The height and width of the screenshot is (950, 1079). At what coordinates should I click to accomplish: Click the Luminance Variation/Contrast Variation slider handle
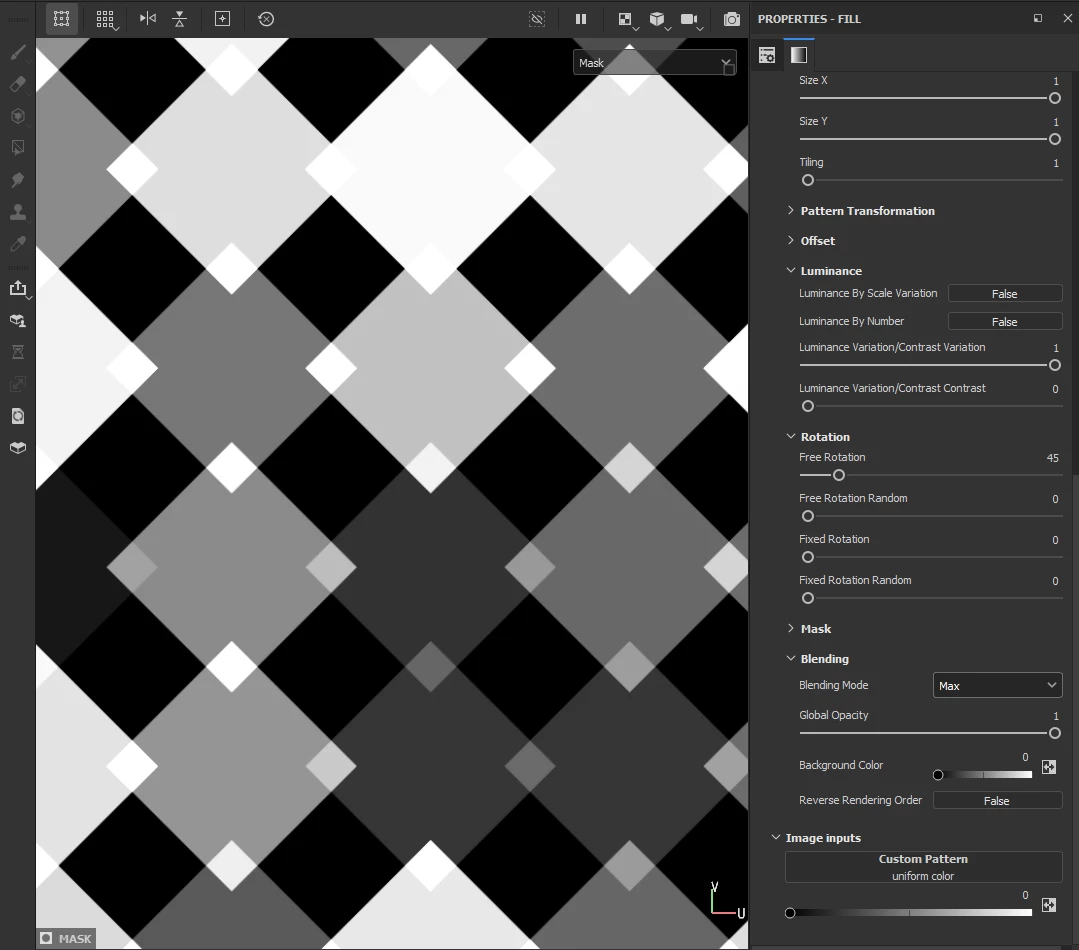[x=1054, y=365]
